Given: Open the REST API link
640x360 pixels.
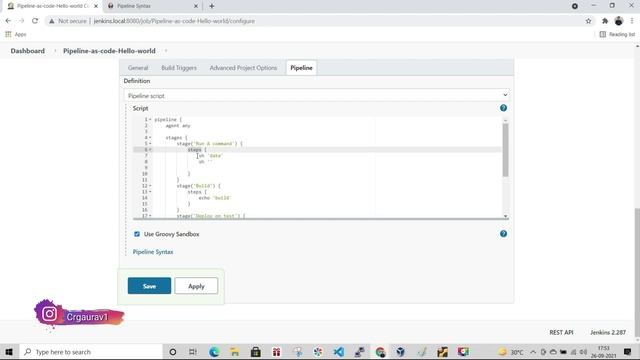Looking at the screenshot, I should coord(561,332).
